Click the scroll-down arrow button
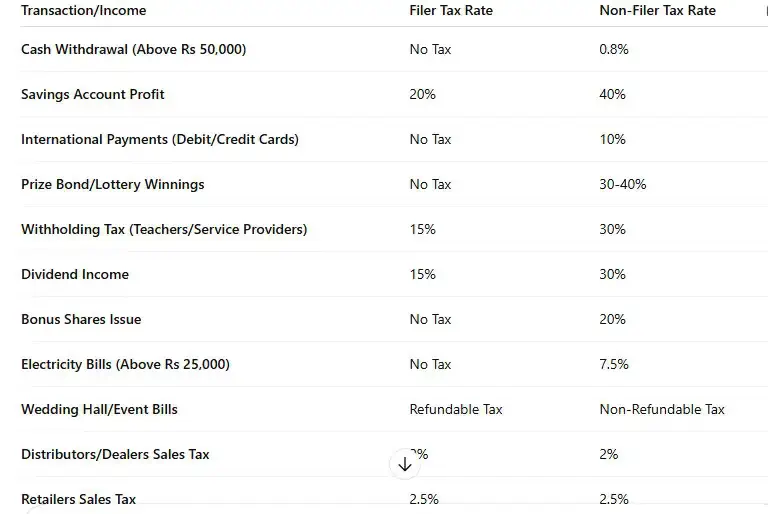 click(x=405, y=464)
